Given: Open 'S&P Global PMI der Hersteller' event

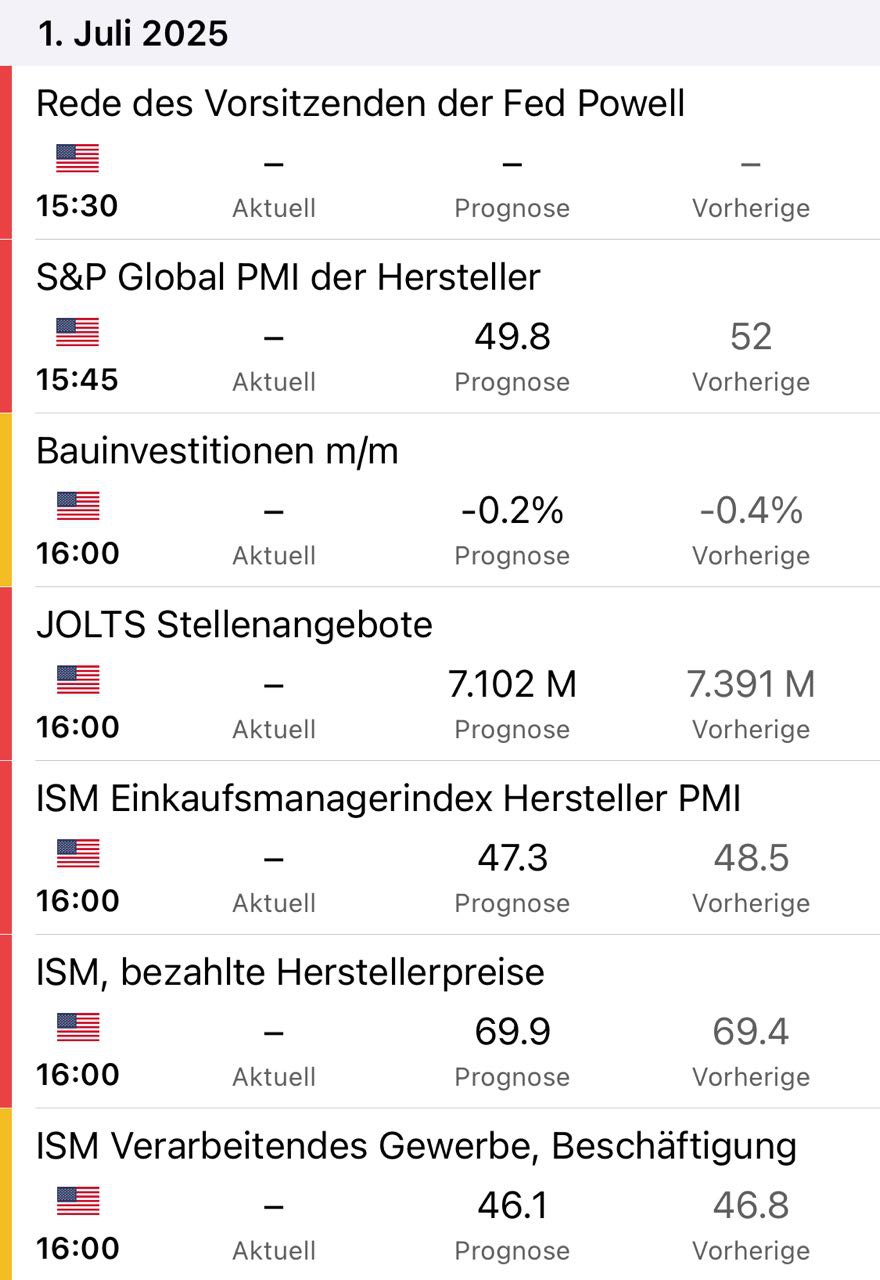Looking at the screenshot, I should coord(288,277).
